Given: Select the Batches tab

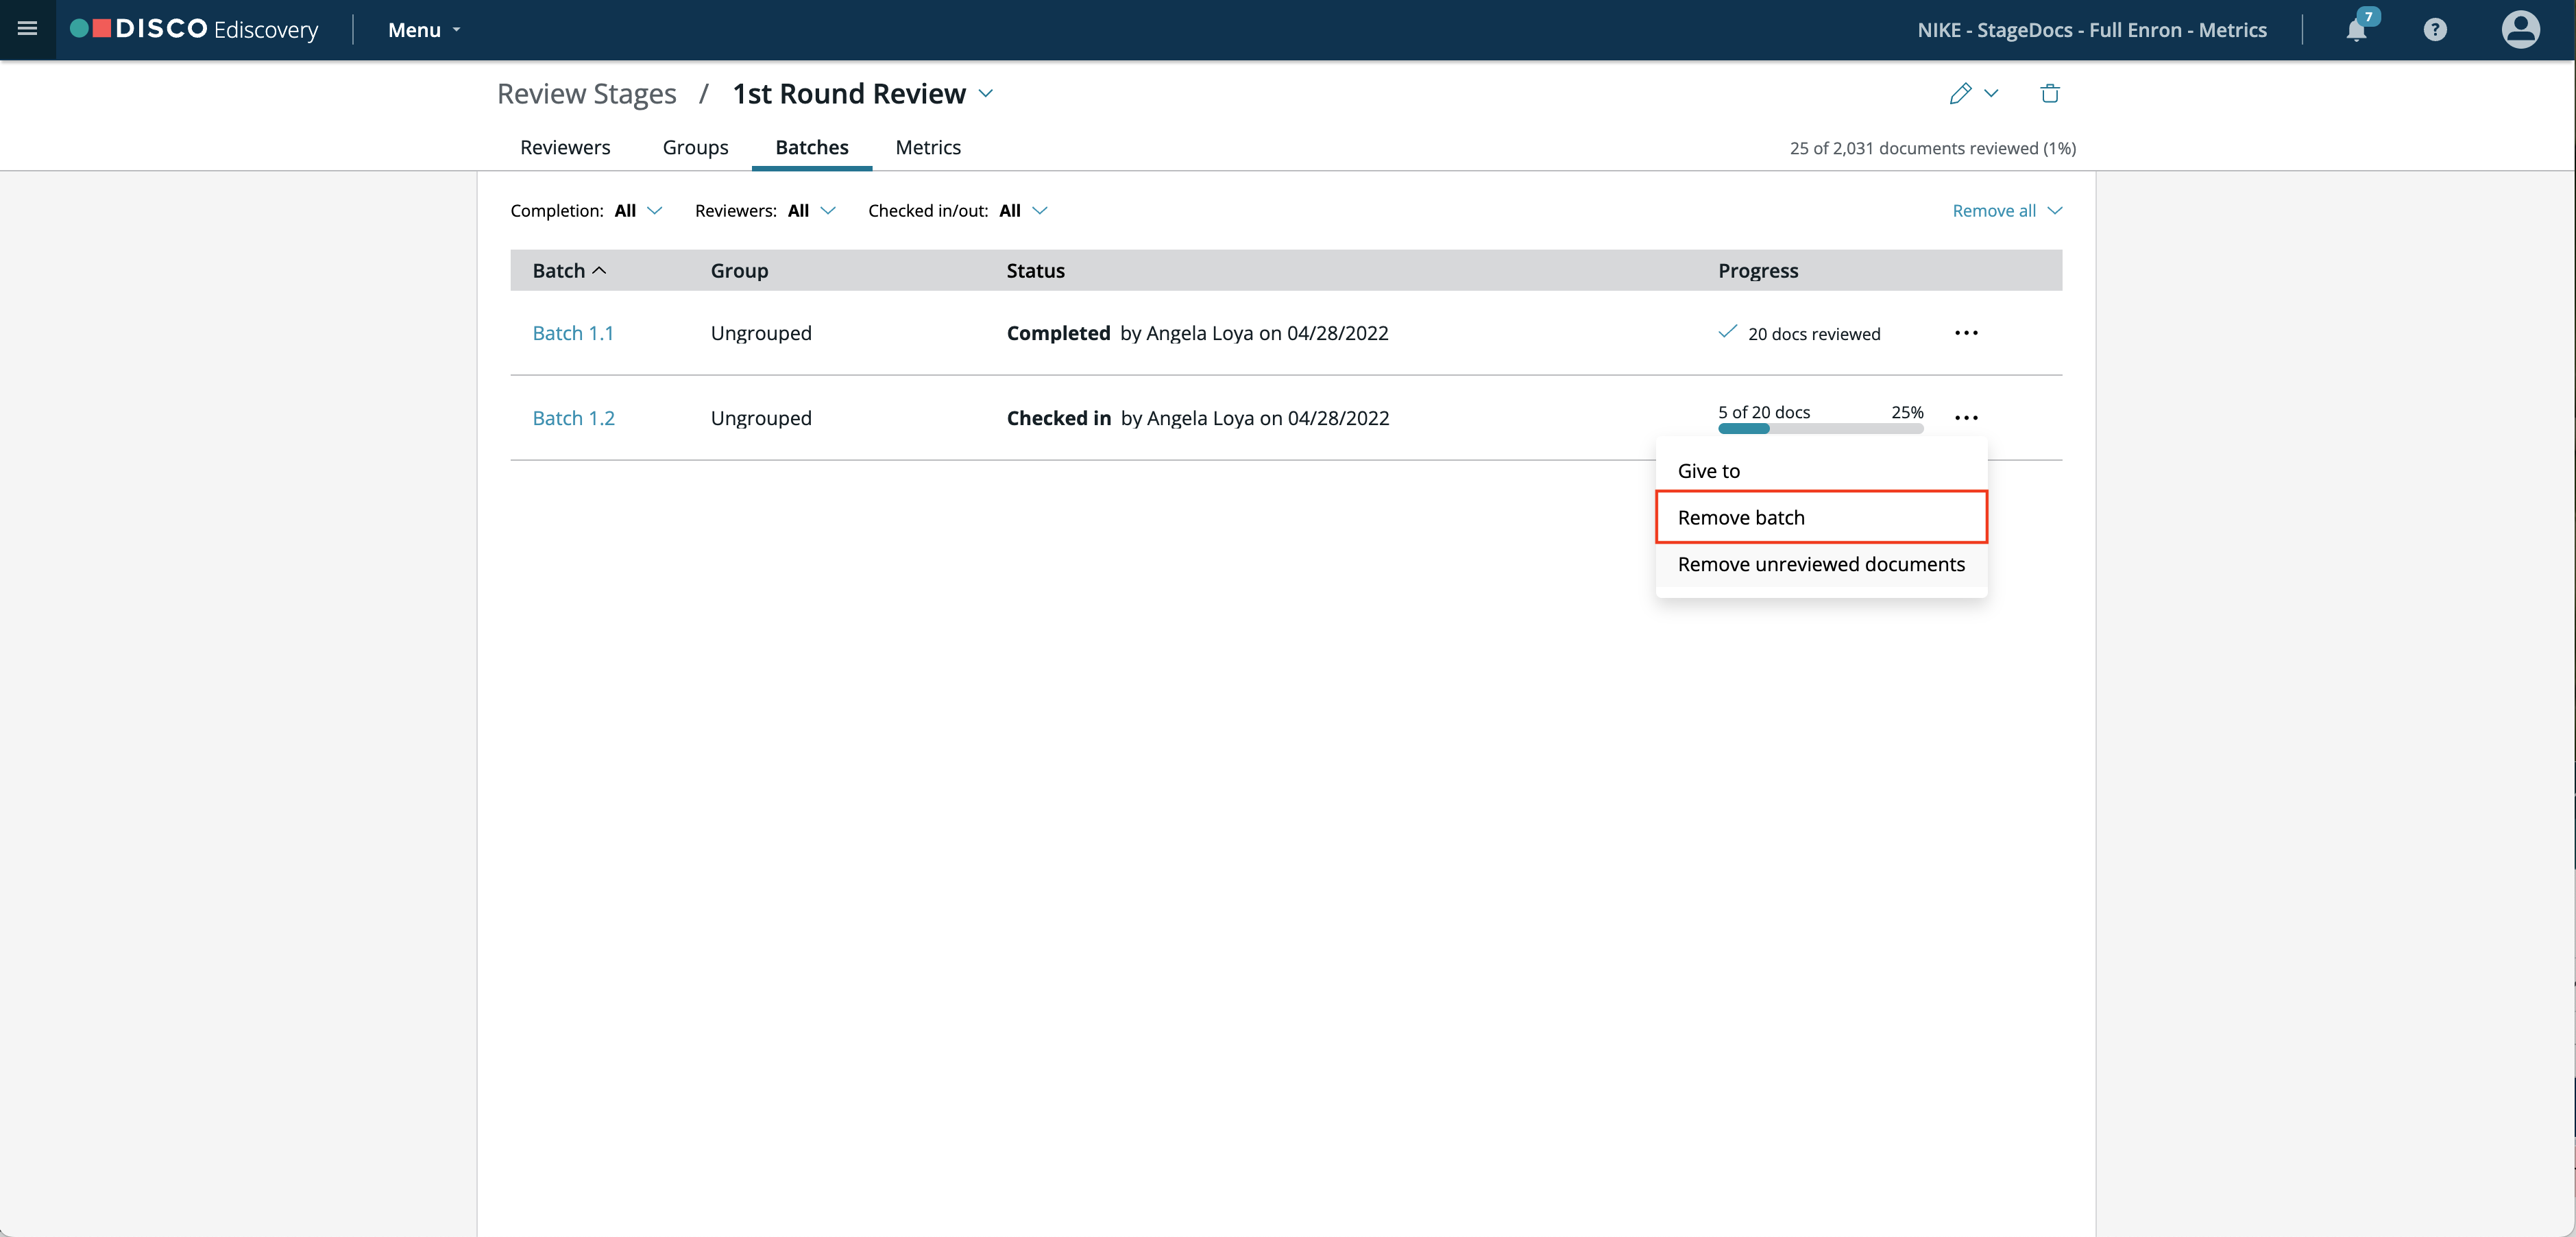Looking at the screenshot, I should coord(811,147).
